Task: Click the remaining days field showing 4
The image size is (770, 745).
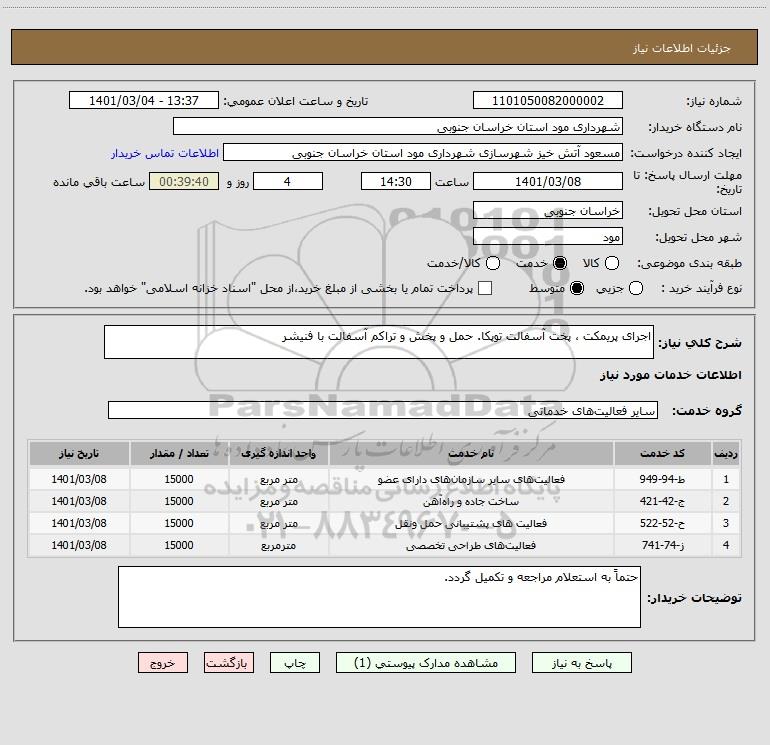Action: tap(288, 181)
